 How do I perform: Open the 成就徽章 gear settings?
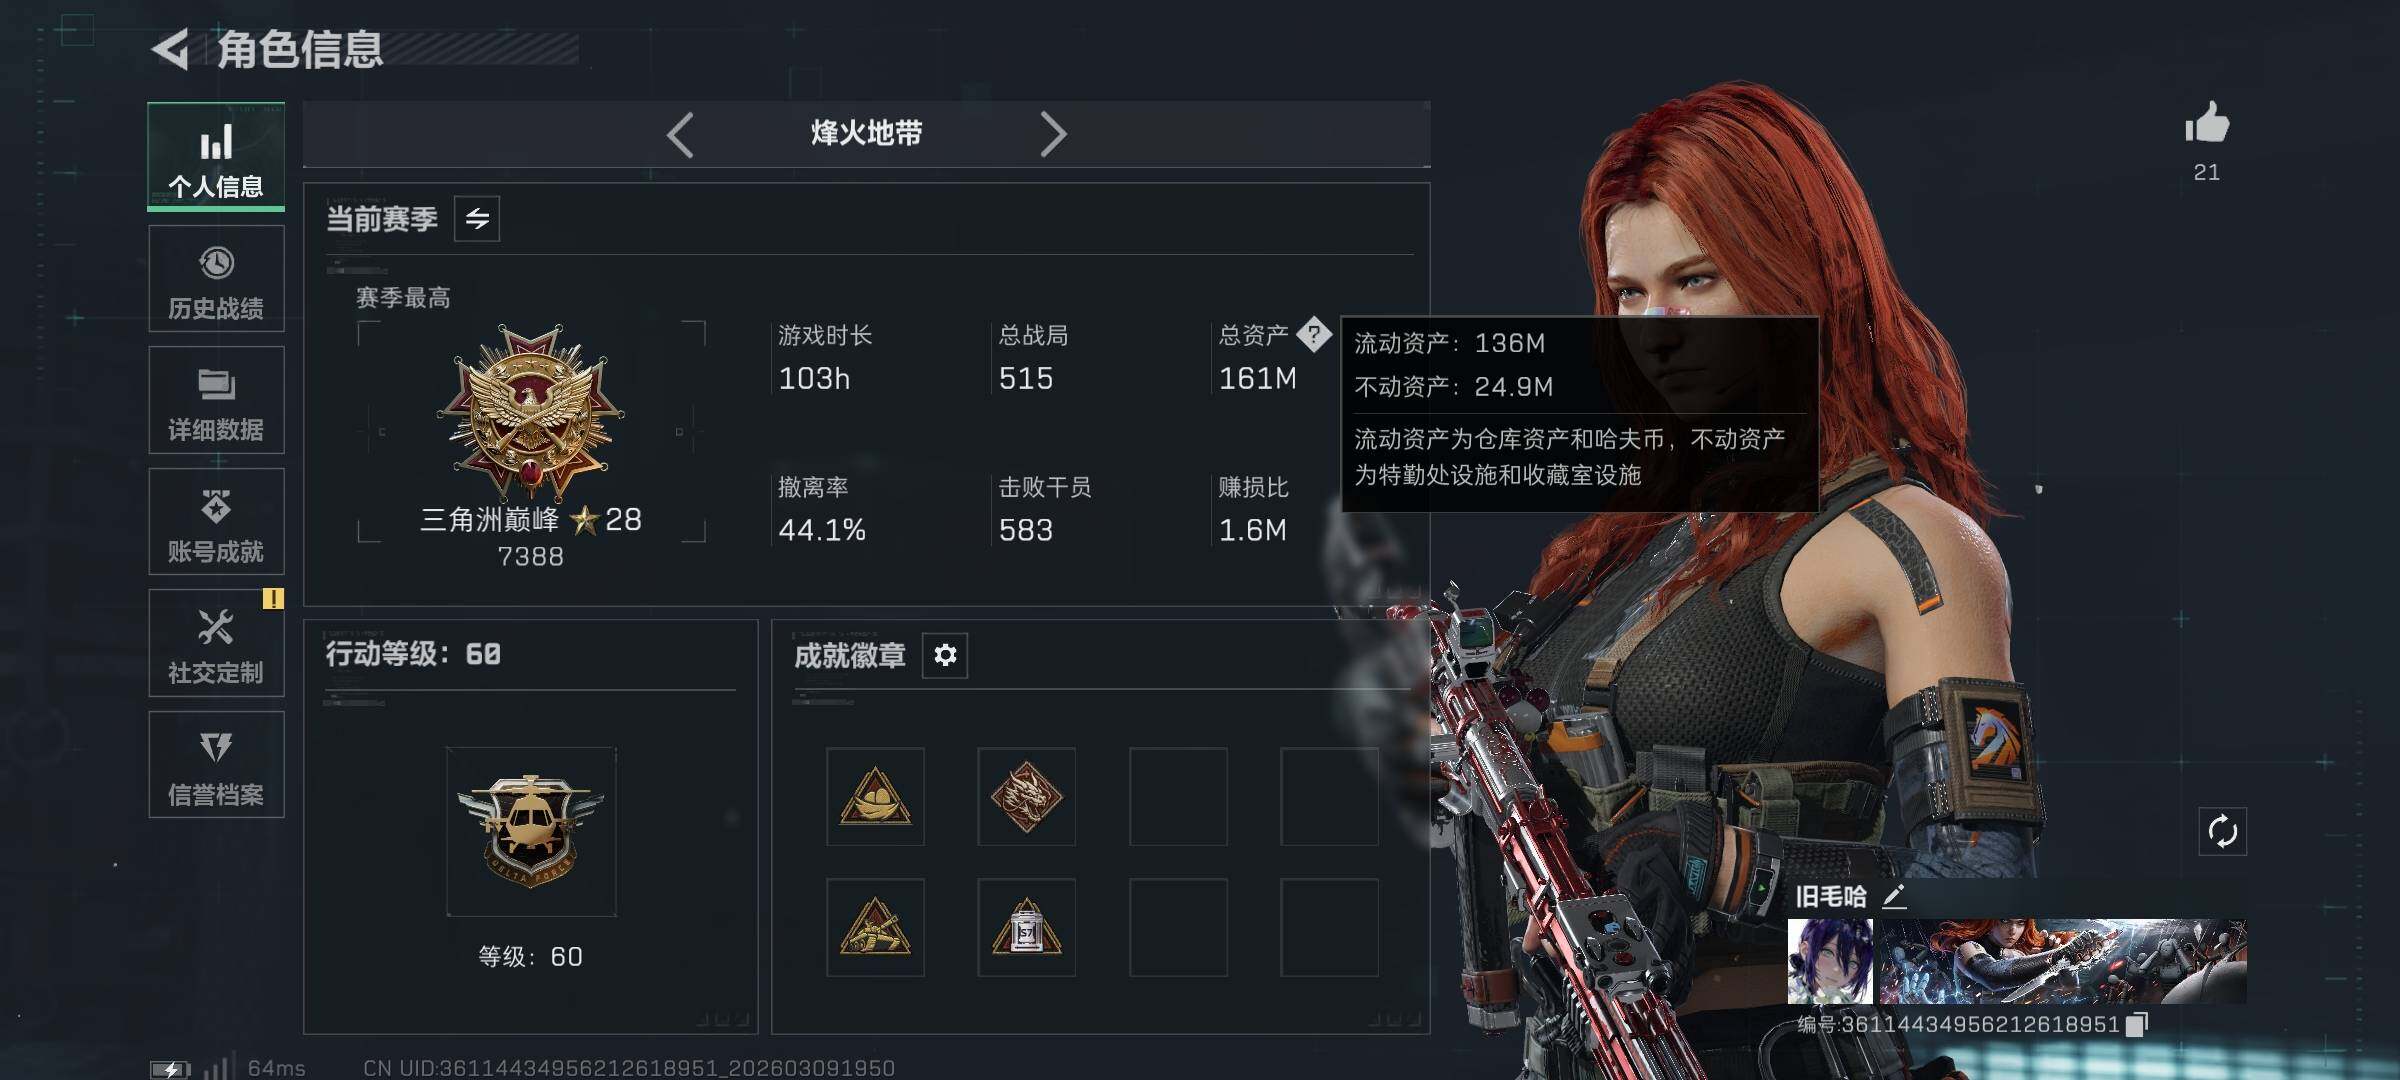coord(945,655)
